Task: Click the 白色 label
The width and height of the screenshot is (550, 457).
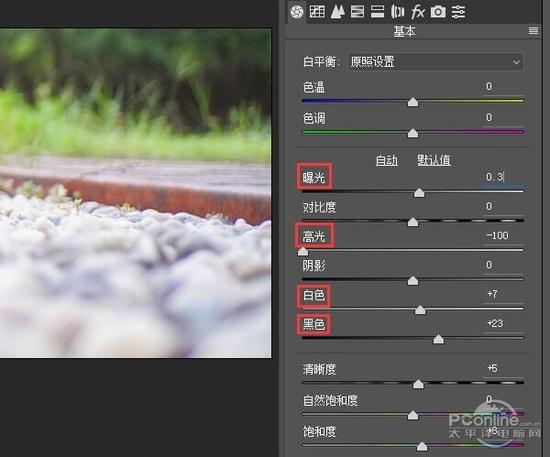Action: pos(313,295)
